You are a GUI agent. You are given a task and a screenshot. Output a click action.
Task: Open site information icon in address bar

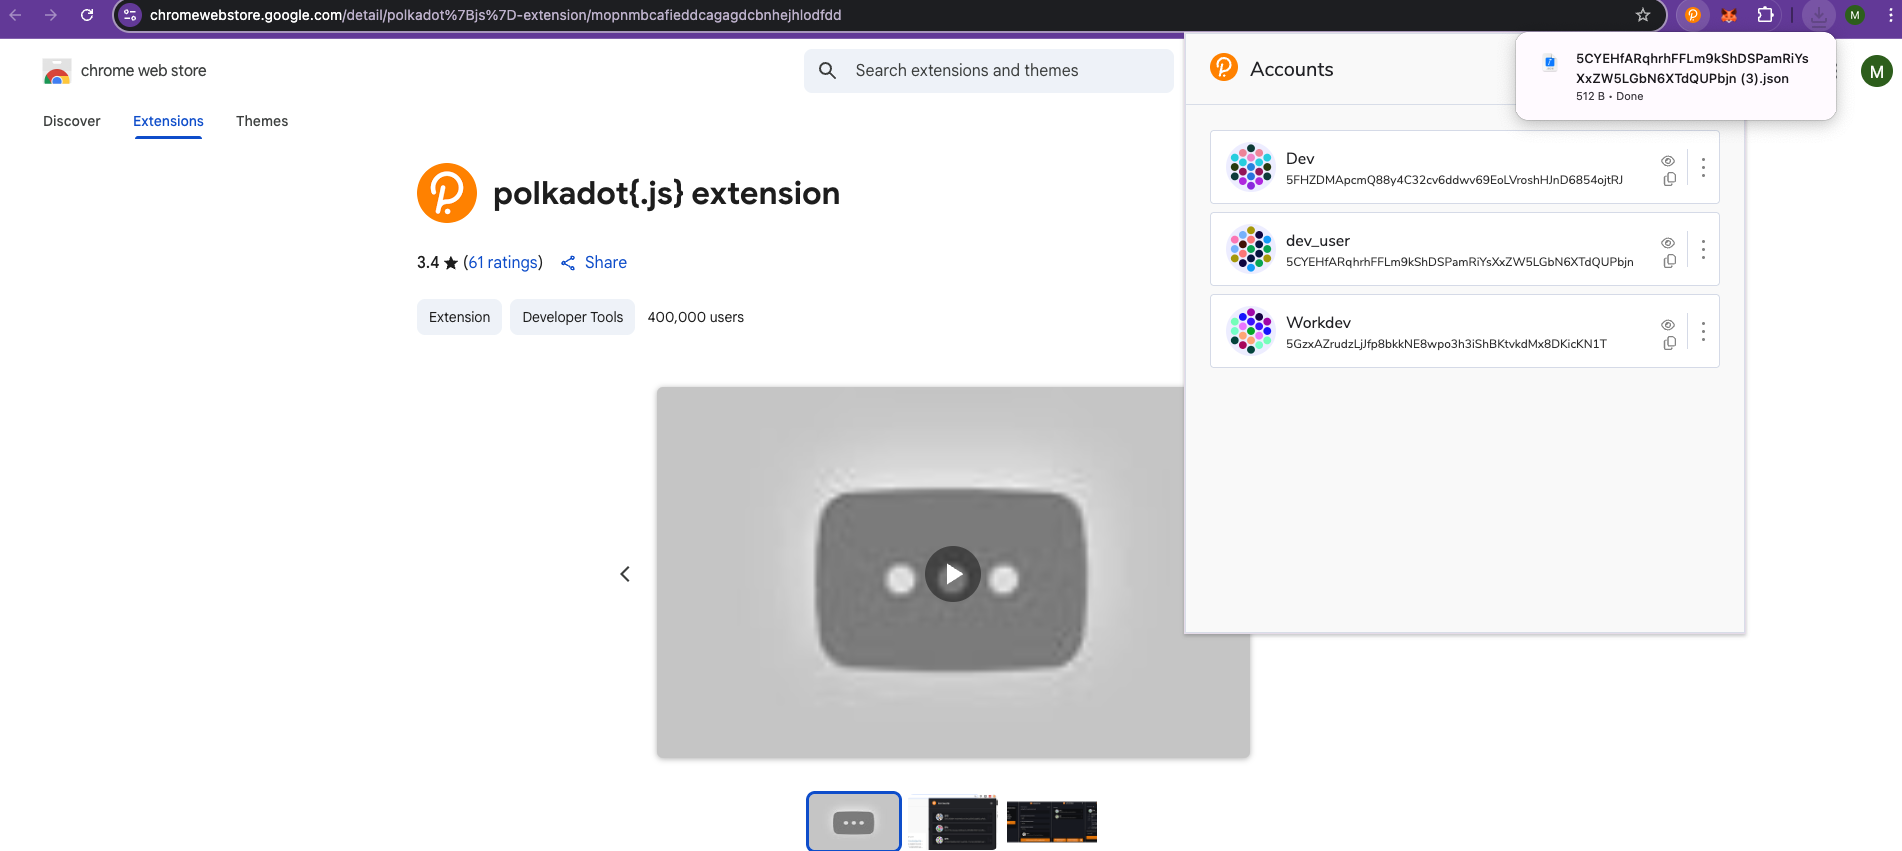click(130, 15)
